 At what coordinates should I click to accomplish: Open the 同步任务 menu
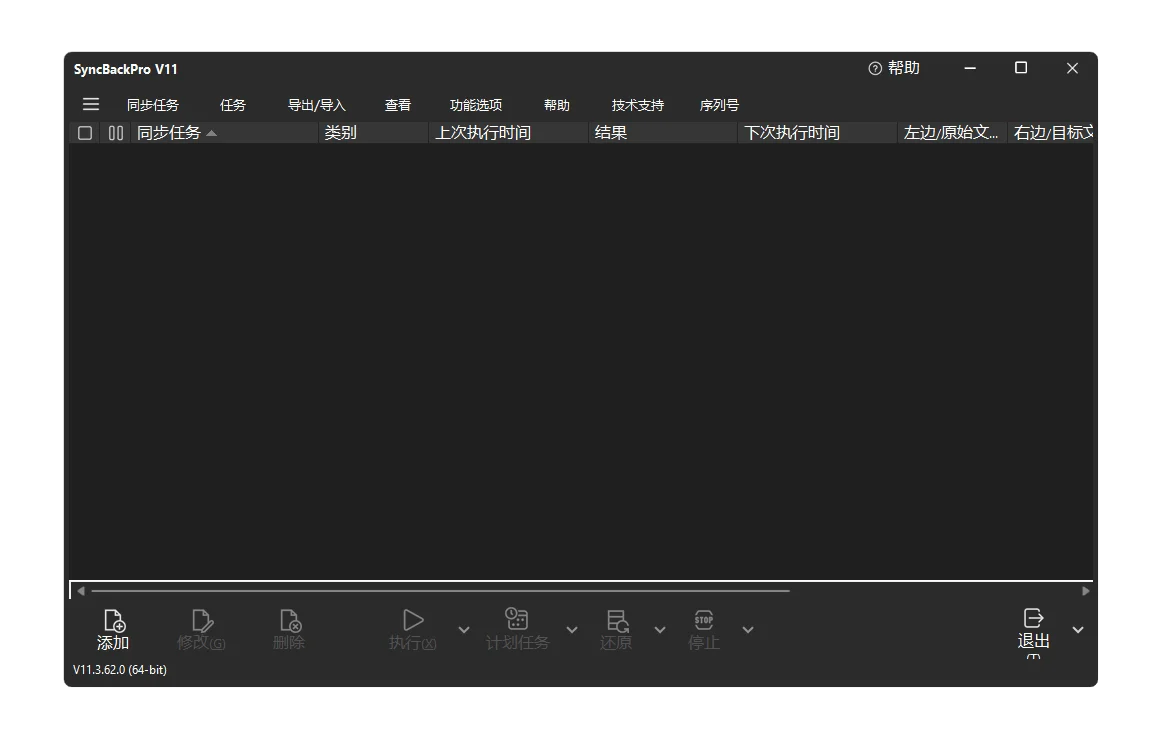[x=153, y=106]
